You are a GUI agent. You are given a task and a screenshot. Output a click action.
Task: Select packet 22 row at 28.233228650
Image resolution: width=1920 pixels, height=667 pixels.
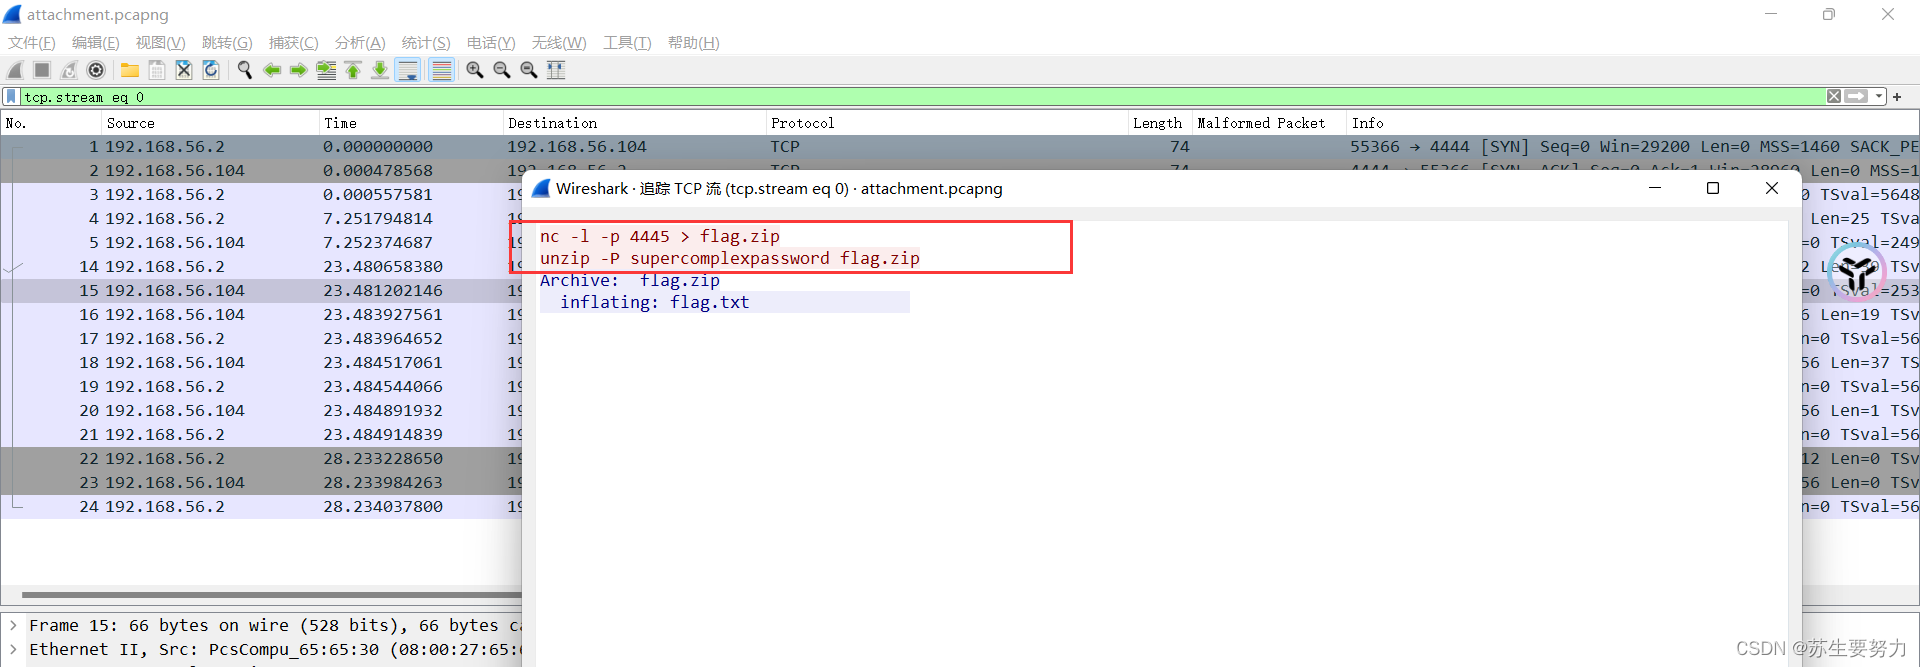(260, 459)
